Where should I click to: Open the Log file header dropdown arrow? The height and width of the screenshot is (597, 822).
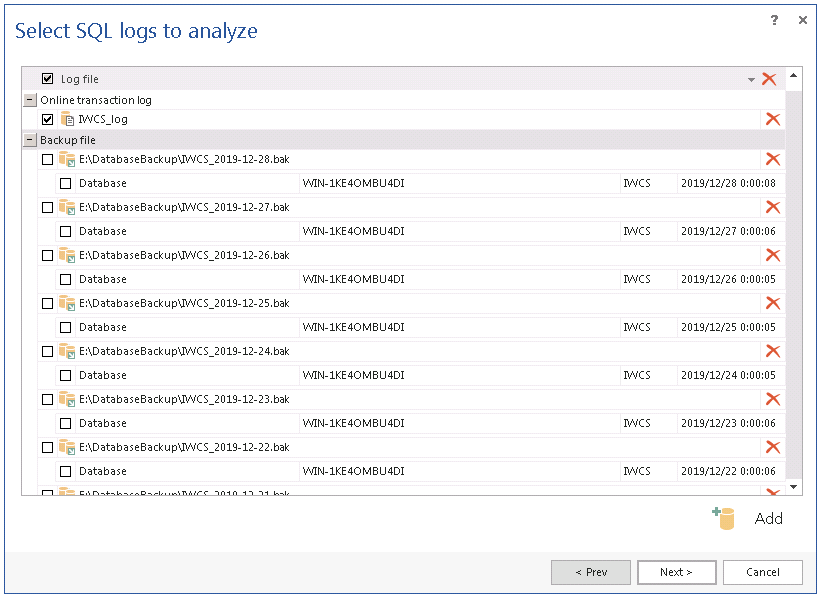pyautogui.click(x=751, y=80)
